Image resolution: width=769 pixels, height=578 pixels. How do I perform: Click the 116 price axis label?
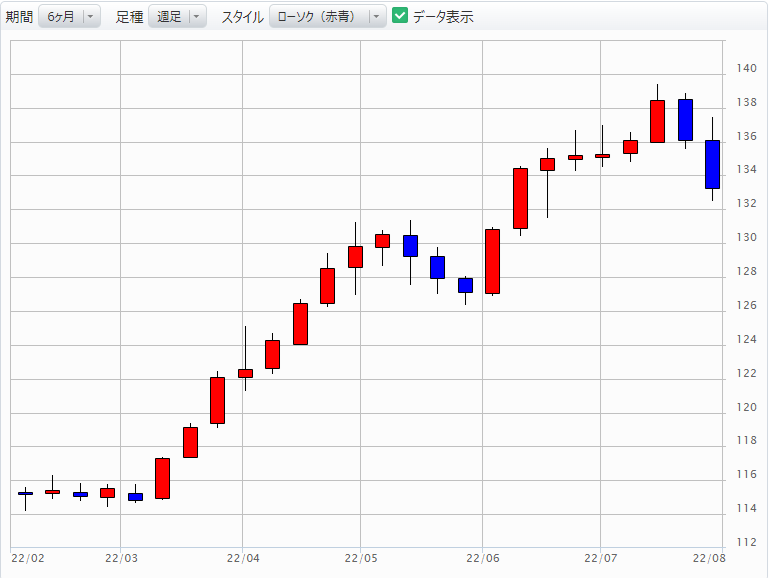click(746, 474)
